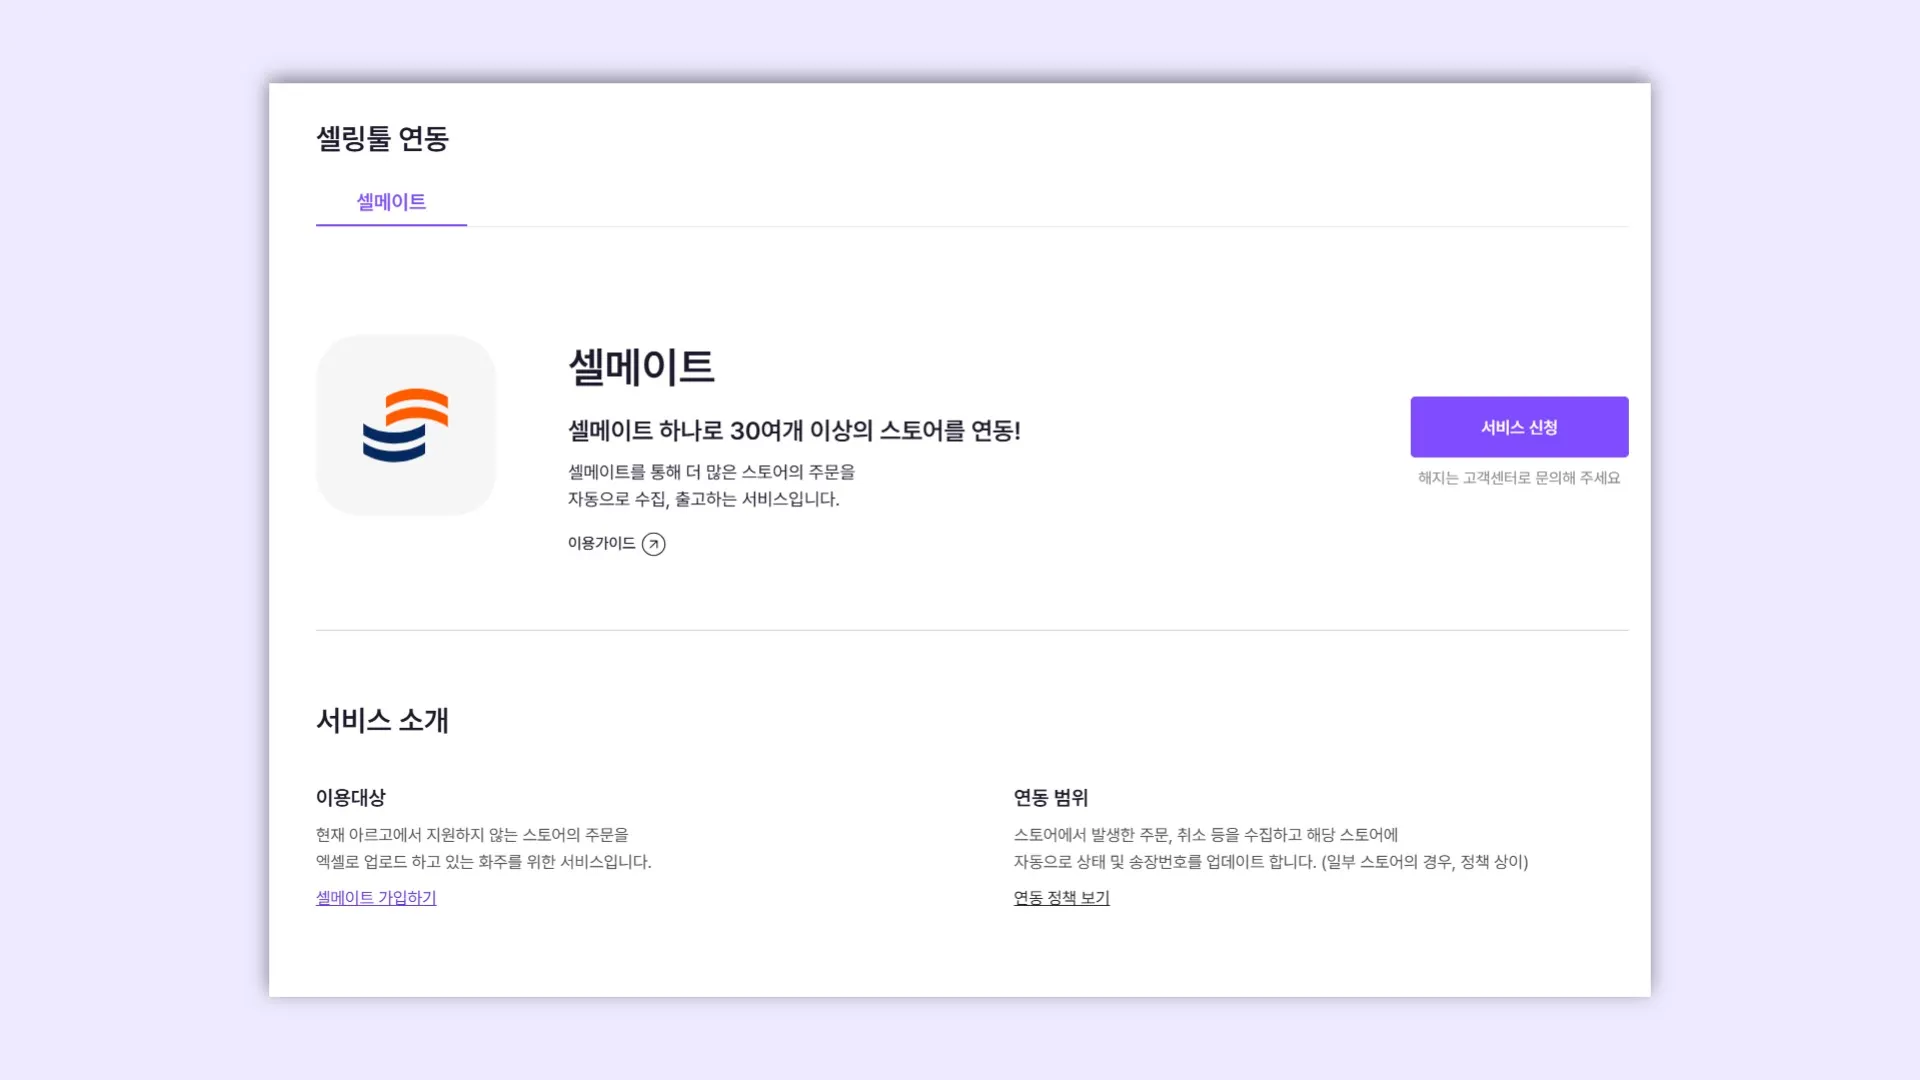Open the 이용가이드 text link
This screenshot has height=1080, width=1920.
pos(601,543)
